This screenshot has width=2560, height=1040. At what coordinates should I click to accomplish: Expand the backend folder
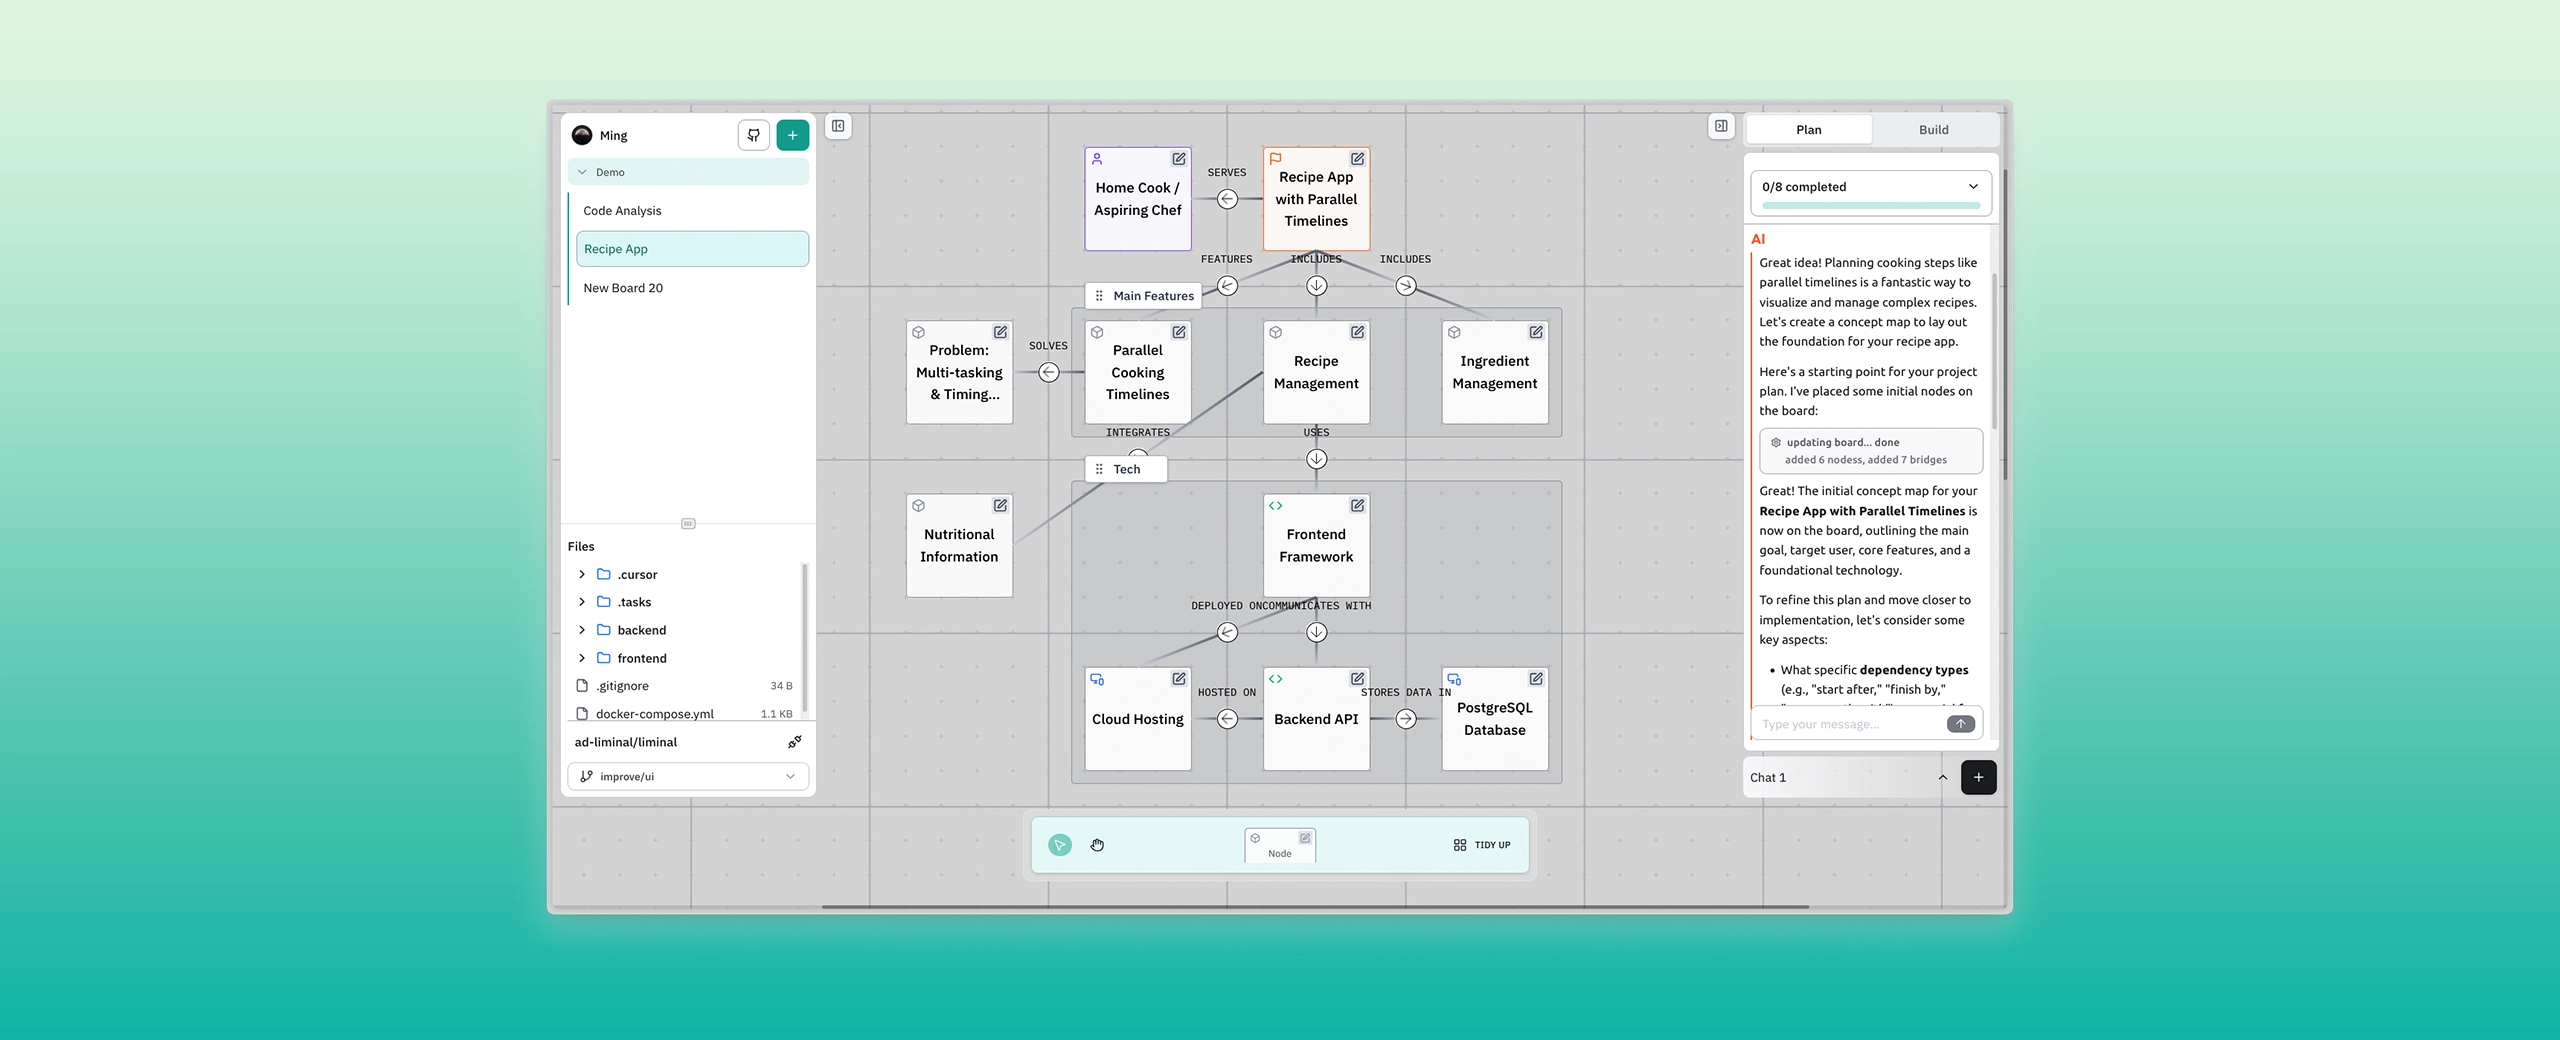[582, 630]
